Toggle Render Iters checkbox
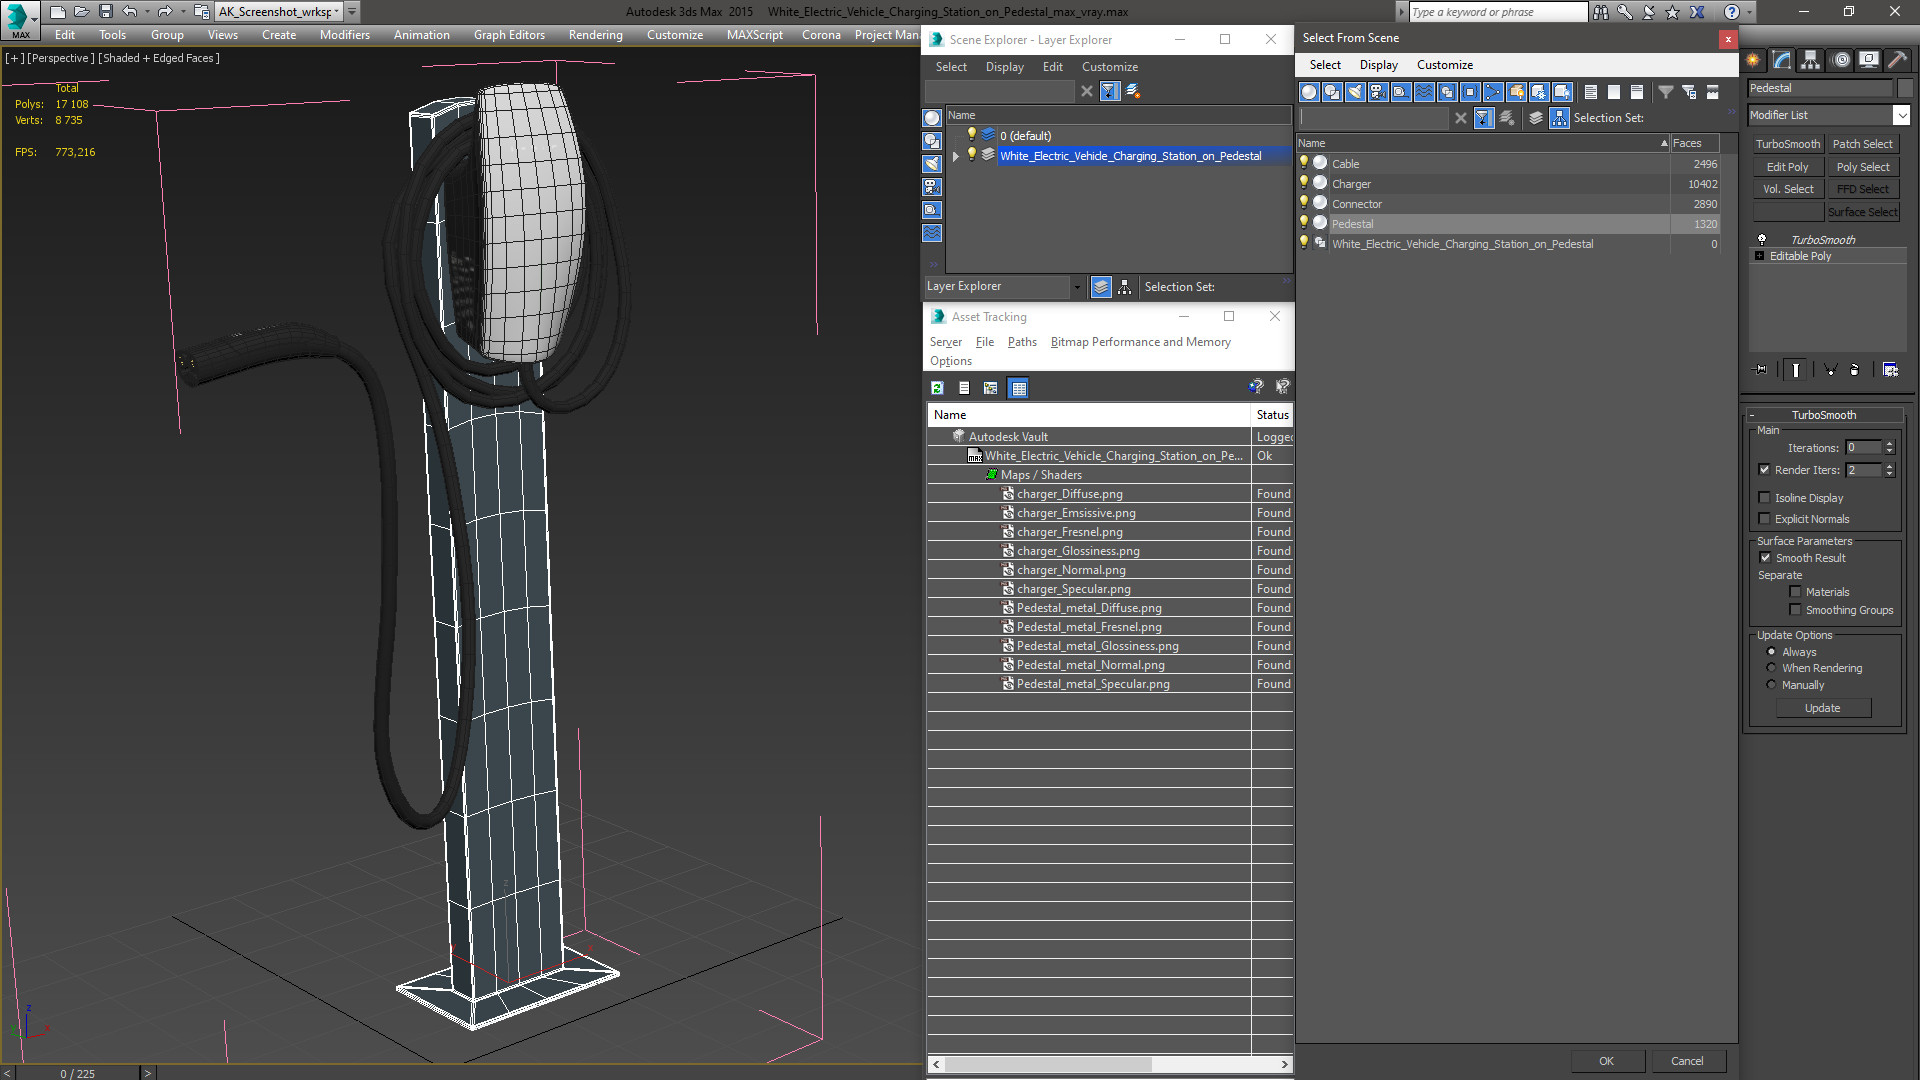This screenshot has width=1920, height=1080. pos(1765,470)
